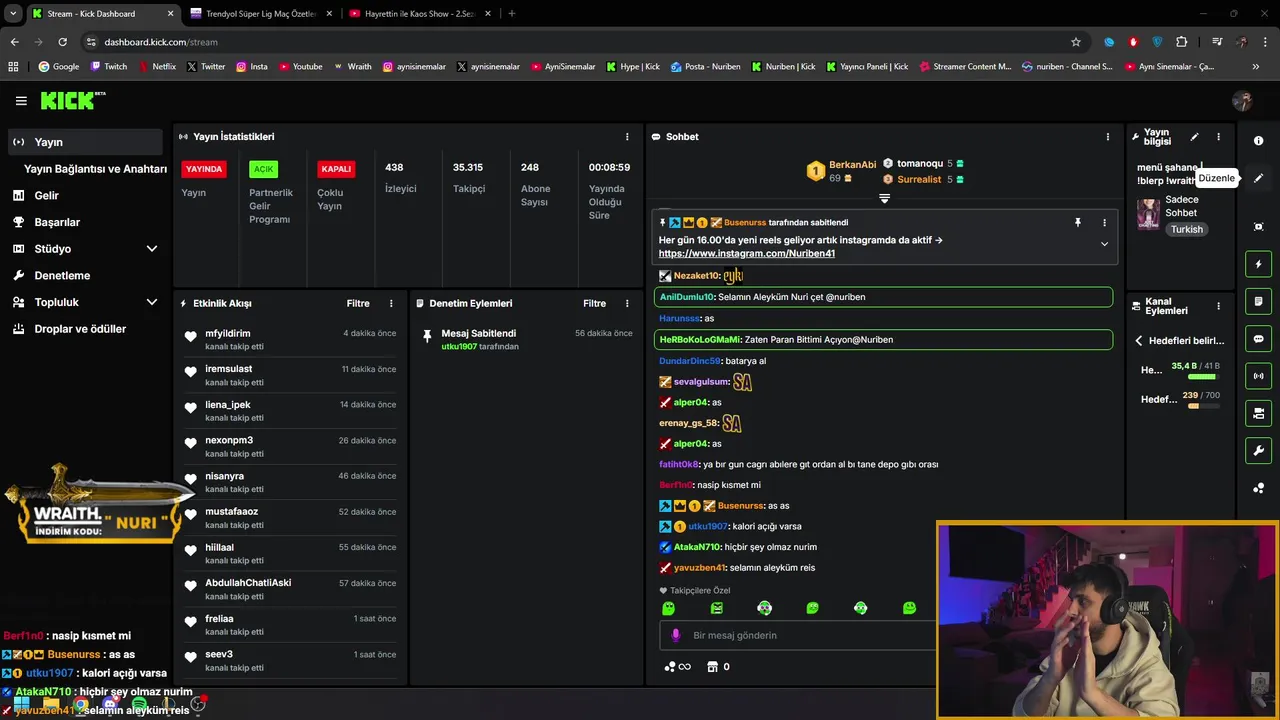Image resolution: width=1280 pixels, height=720 pixels.
Task: Open the instagram.com/Nuriben41 link
Action: point(746,254)
